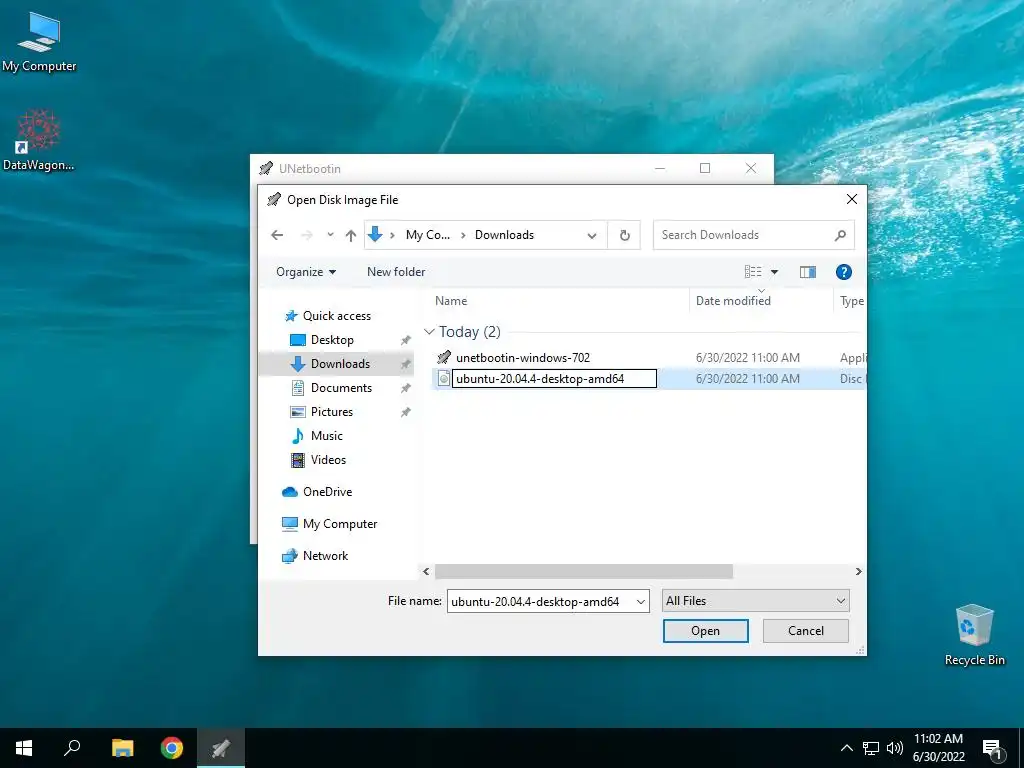1024x768 pixels.
Task: Open Music in navigation pane
Action: pyautogui.click(x=327, y=436)
